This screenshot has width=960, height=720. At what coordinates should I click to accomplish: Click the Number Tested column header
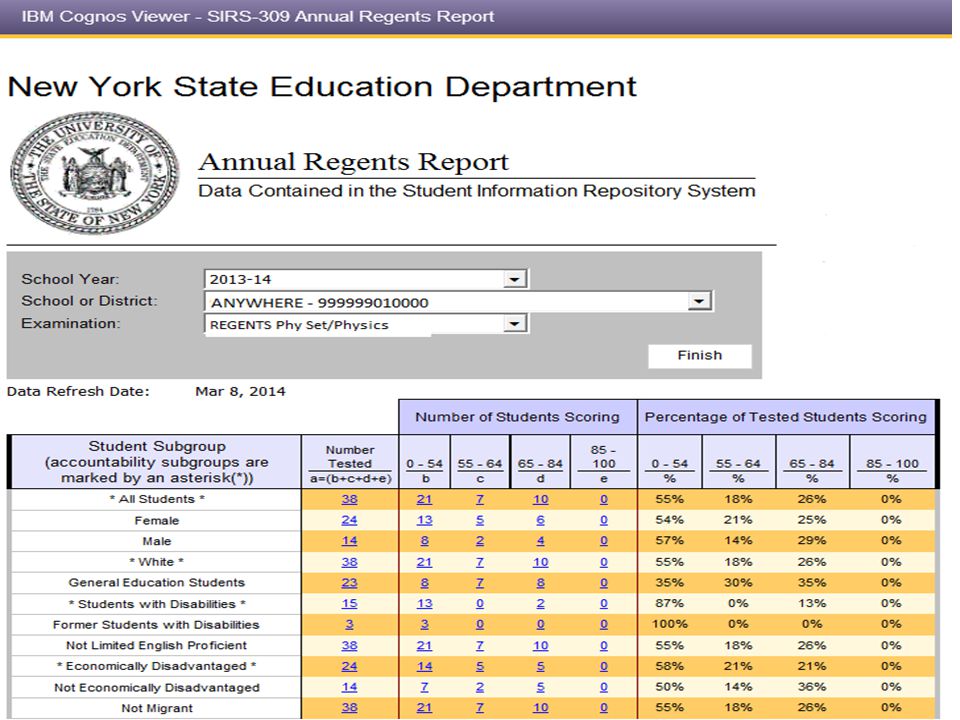350,463
